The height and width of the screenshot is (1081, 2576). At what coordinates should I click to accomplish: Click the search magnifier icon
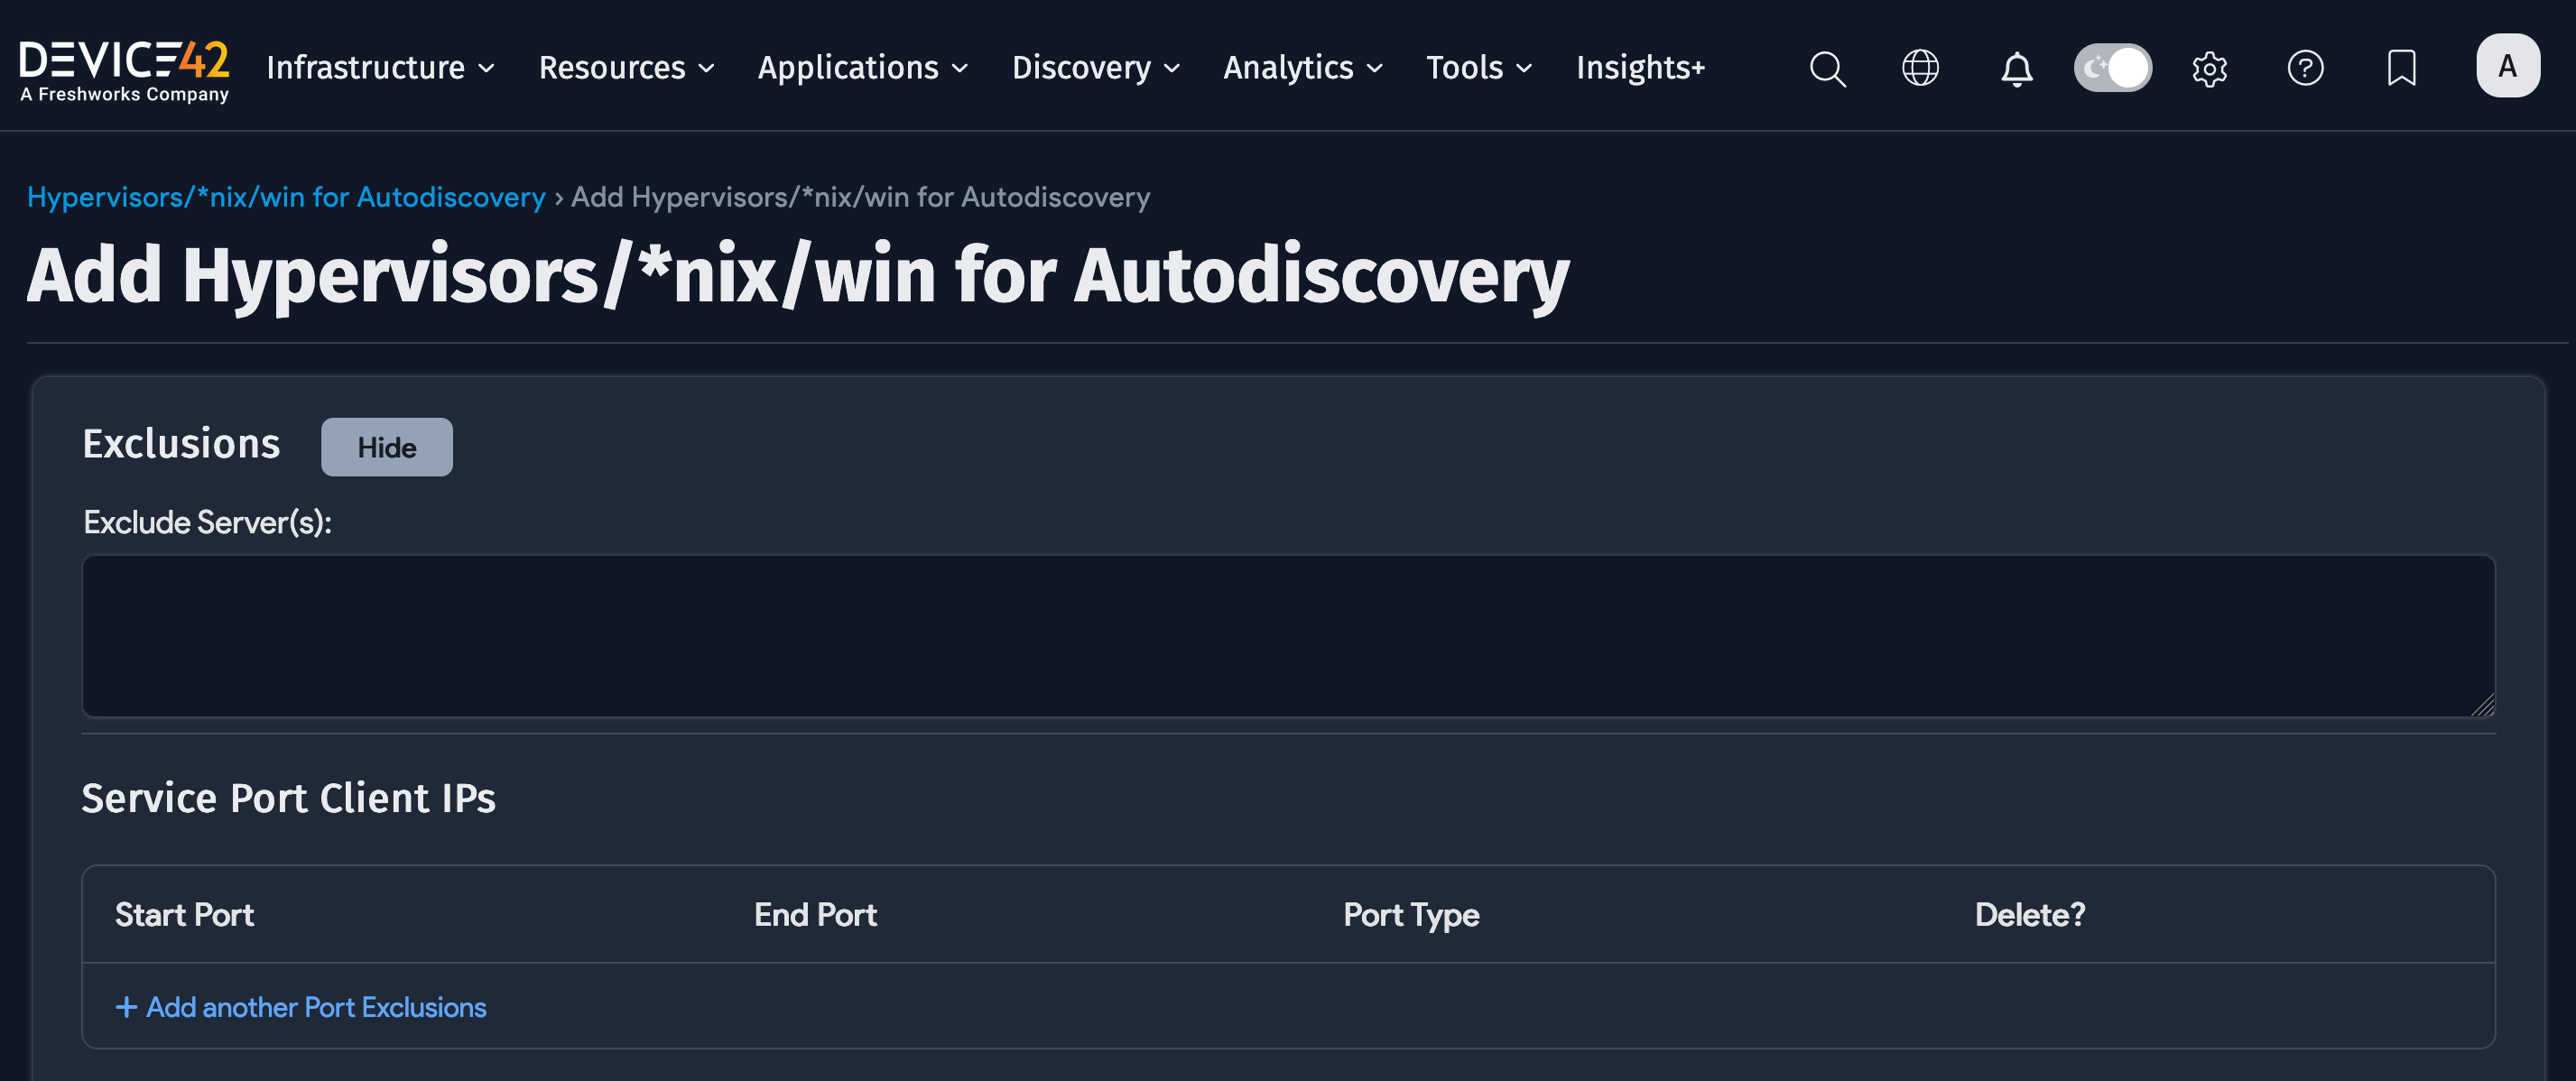[1827, 68]
